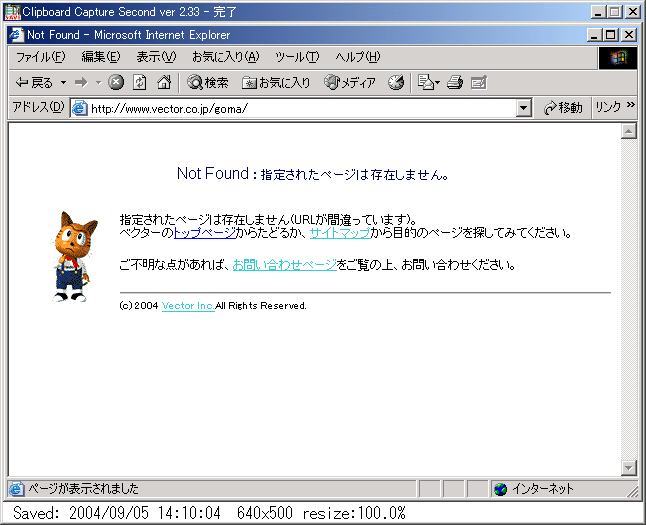Click the Refresh page icon
Screen dimensions: 646x525
[140, 83]
